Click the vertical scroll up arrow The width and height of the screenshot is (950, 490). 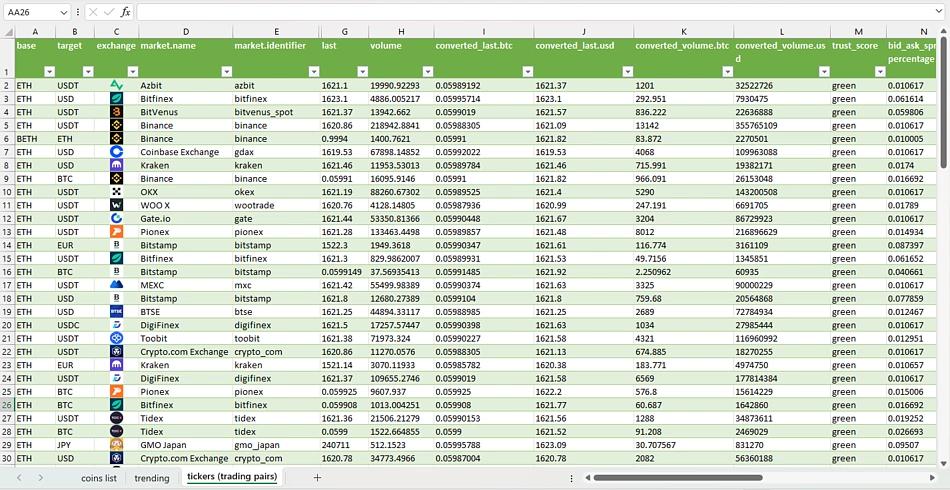(x=943, y=31)
